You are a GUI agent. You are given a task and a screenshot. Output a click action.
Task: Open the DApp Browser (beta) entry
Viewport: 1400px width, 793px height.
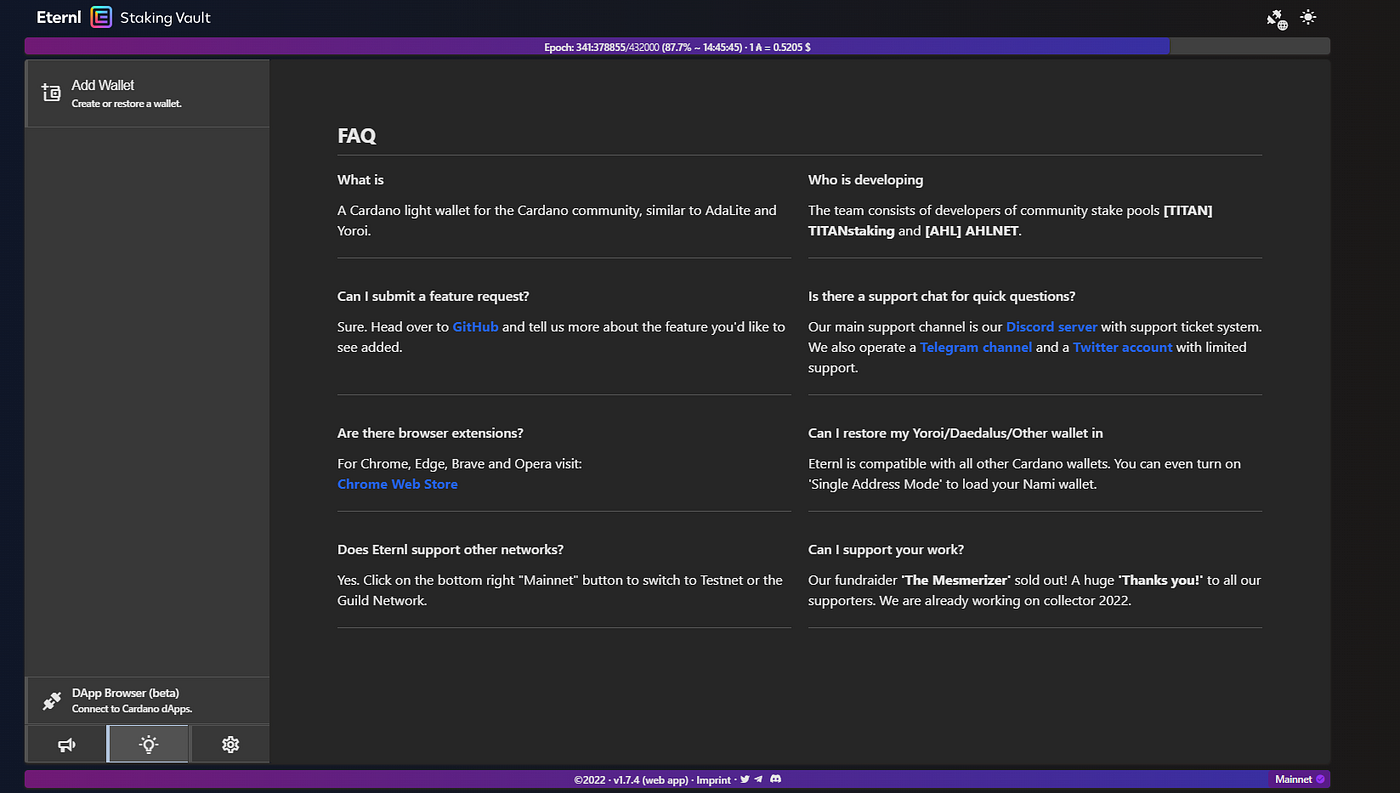pyautogui.click(x=147, y=700)
